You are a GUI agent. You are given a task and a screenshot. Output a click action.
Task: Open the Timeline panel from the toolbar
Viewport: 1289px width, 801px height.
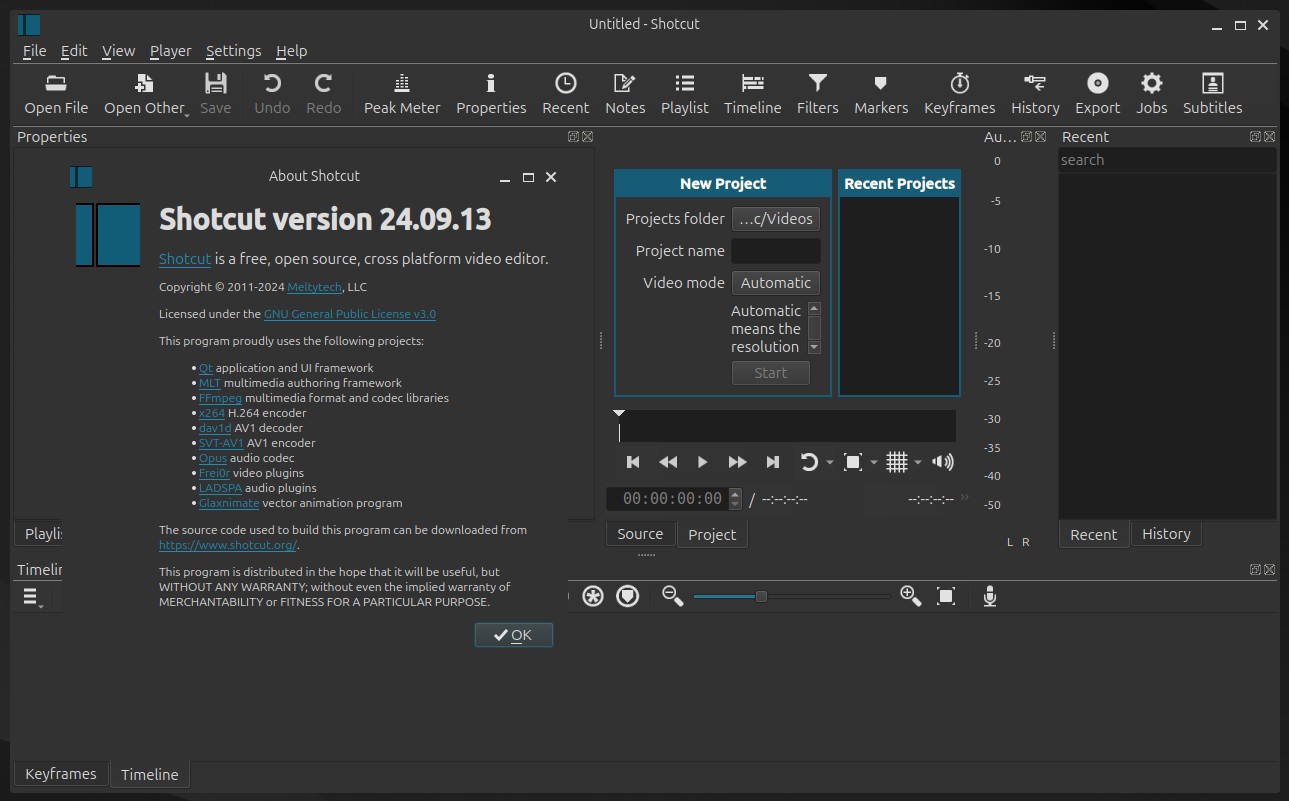(x=753, y=94)
